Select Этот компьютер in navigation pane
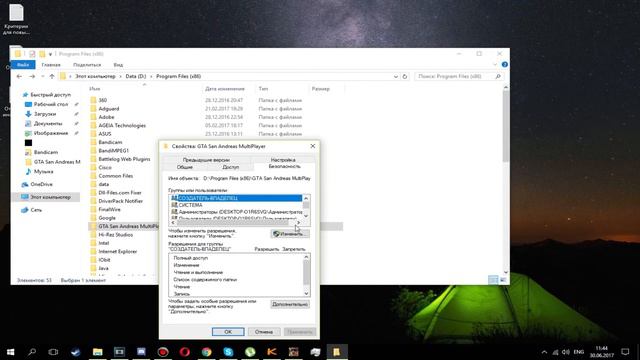This screenshot has width=640, height=360. pos(46,197)
